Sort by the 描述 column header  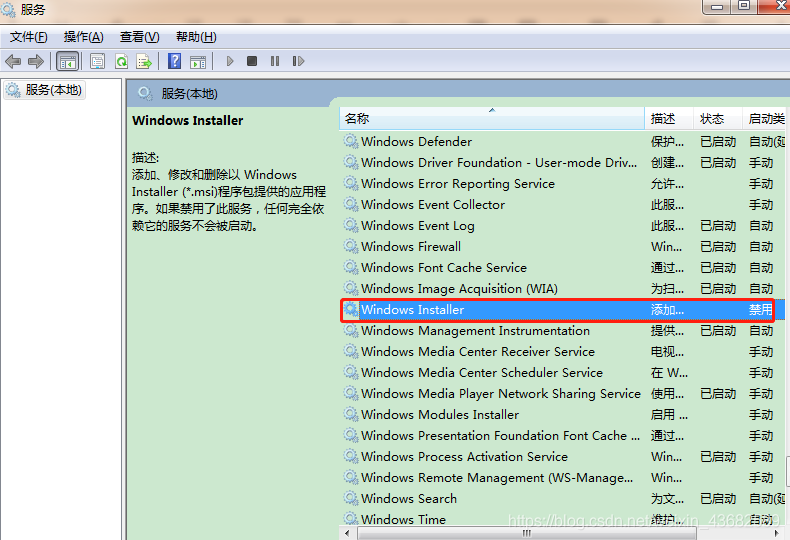point(669,118)
